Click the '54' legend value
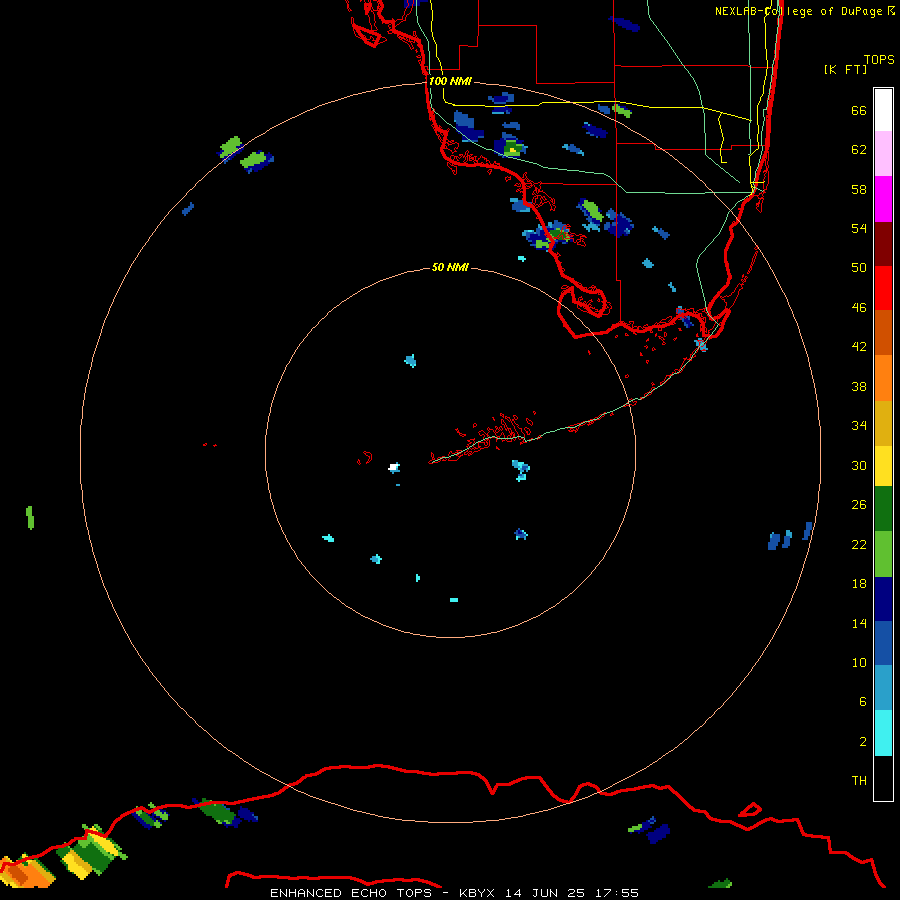The width and height of the screenshot is (900, 900). click(859, 228)
